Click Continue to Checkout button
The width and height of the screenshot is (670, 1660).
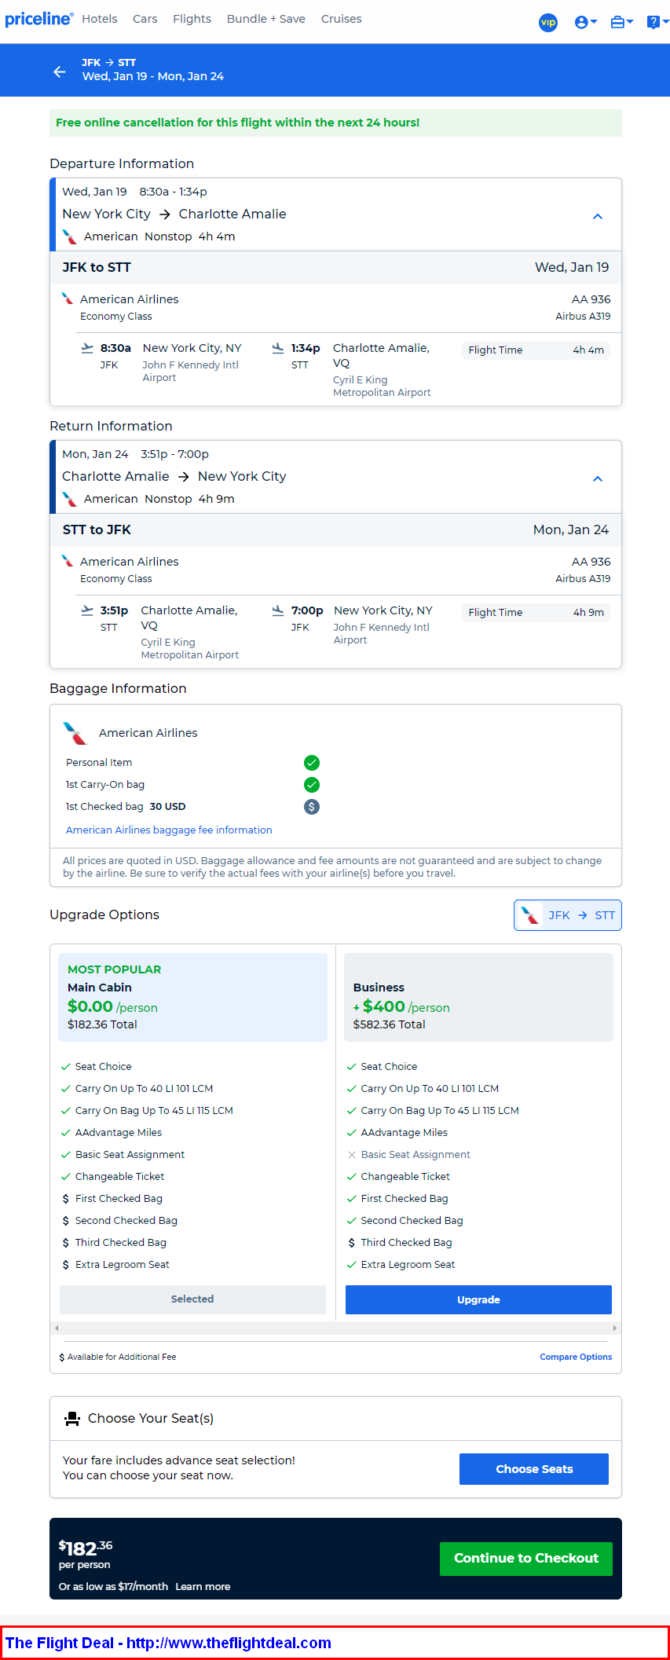tap(526, 1558)
